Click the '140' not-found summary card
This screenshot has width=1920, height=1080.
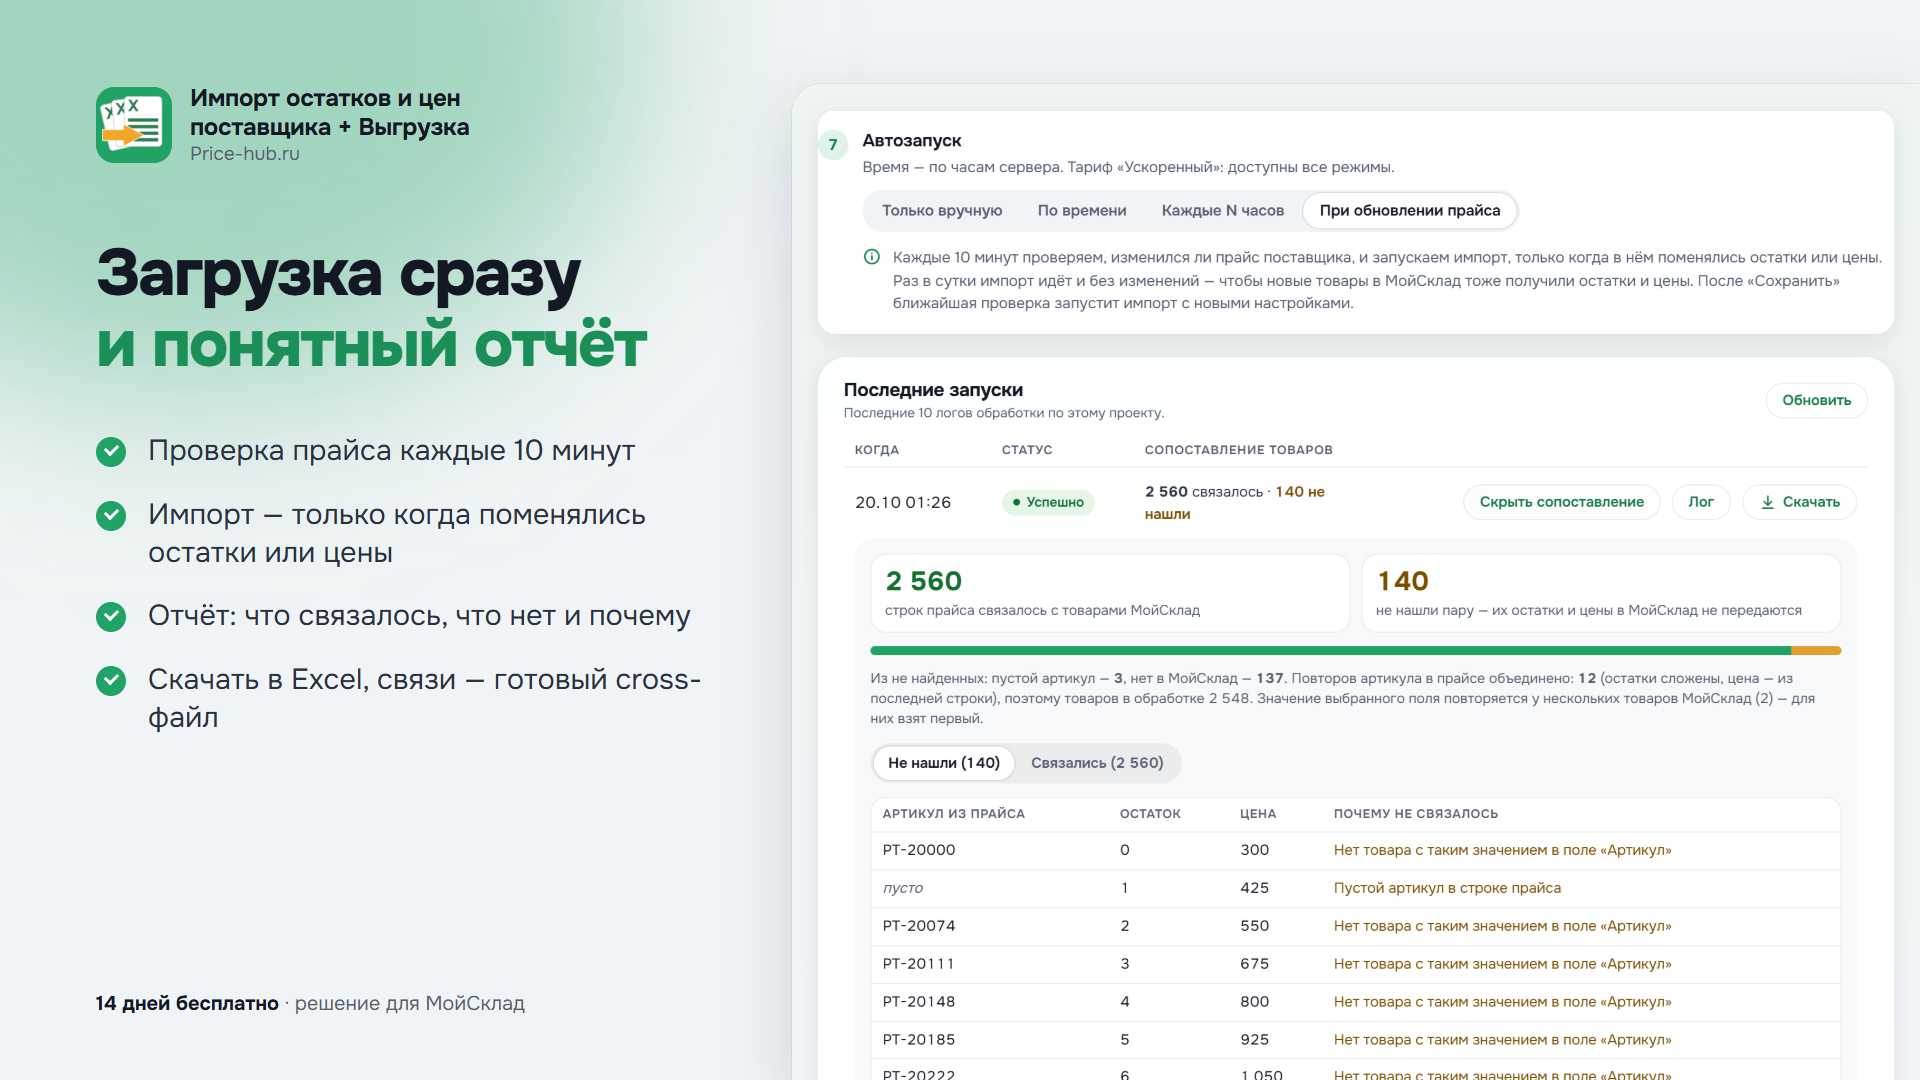[x=1601, y=593]
